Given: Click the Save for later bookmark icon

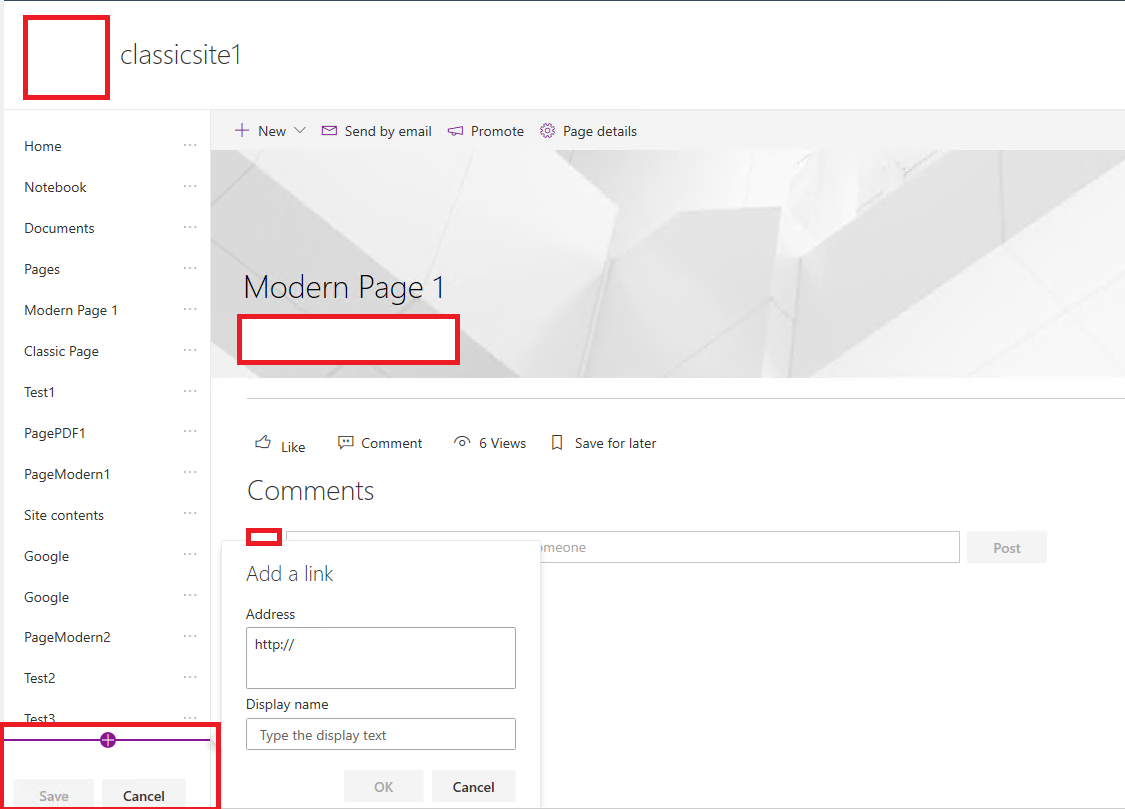Looking at the screenshot, I should (557, 443).
